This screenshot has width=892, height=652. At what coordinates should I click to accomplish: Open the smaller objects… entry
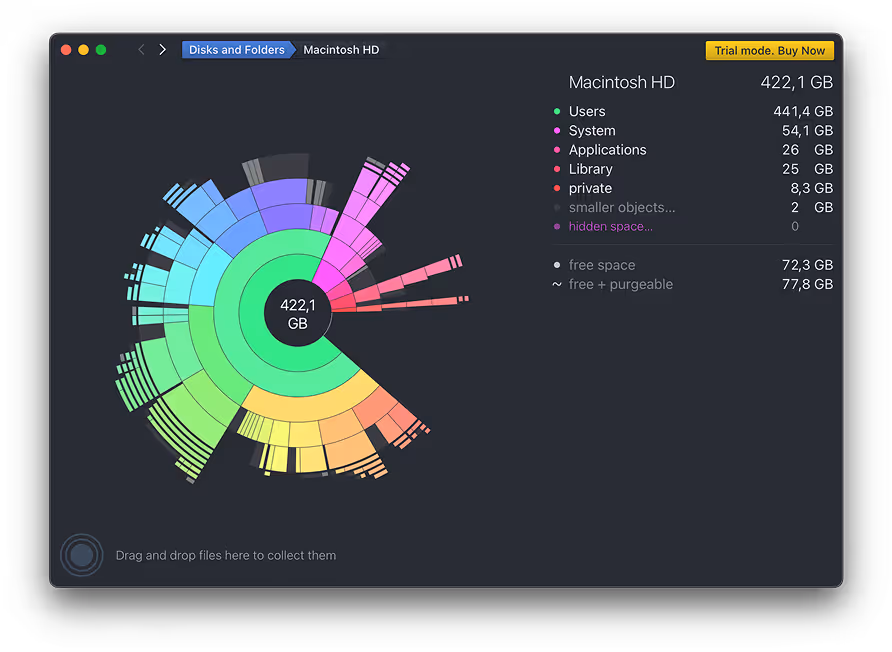[x=693, y=207]
